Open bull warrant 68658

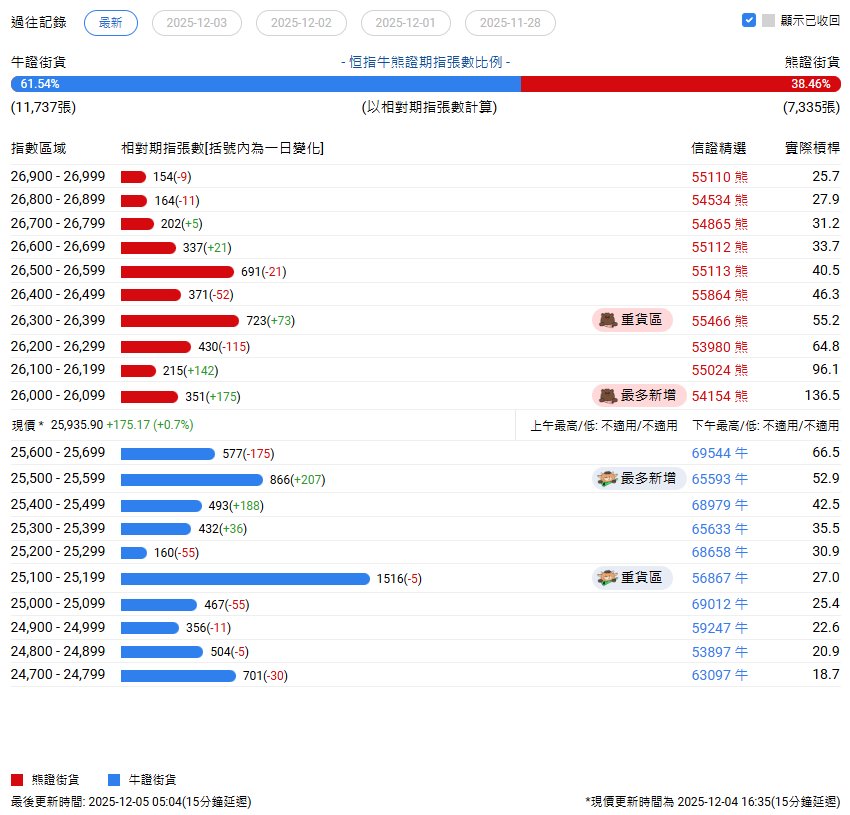719,553
